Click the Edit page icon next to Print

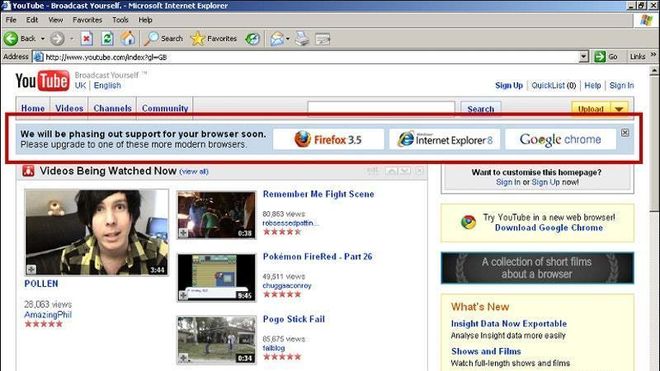tap(323, 39)
